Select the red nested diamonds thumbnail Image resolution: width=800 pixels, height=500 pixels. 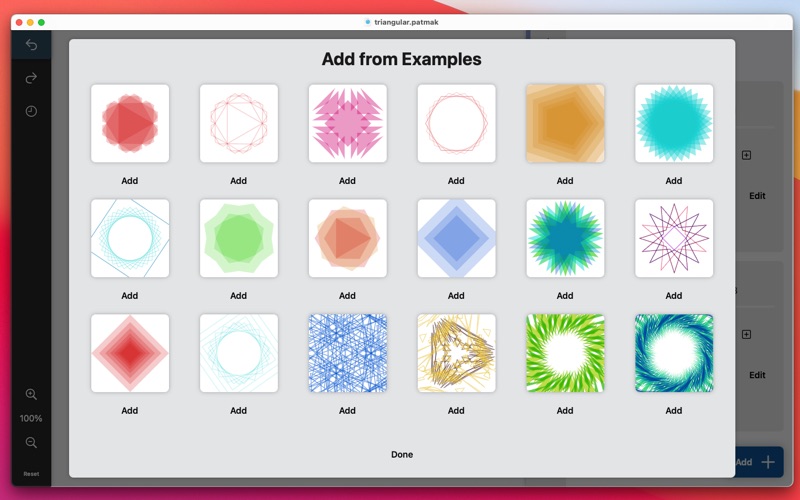tap(130, 353)
